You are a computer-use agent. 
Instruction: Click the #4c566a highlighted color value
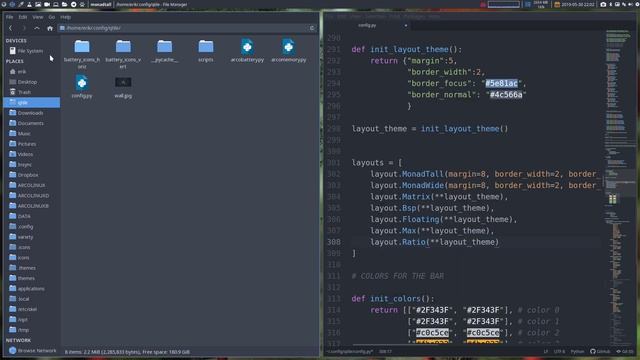coord(506,95)
